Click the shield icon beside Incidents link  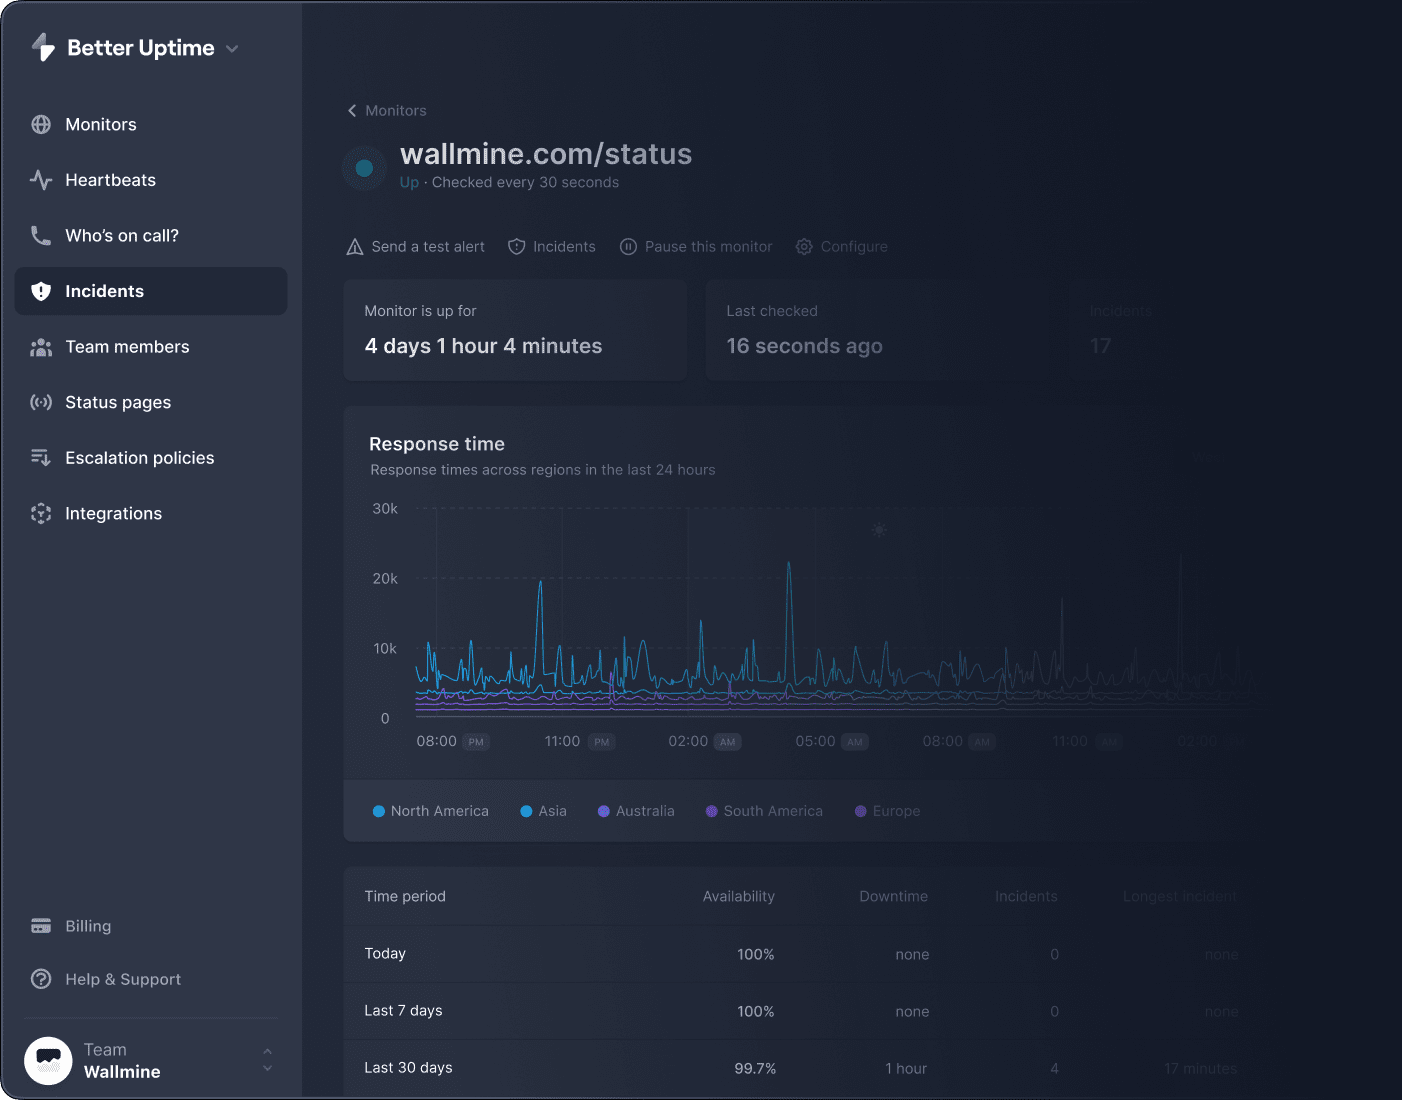click(x=517, y=247)
